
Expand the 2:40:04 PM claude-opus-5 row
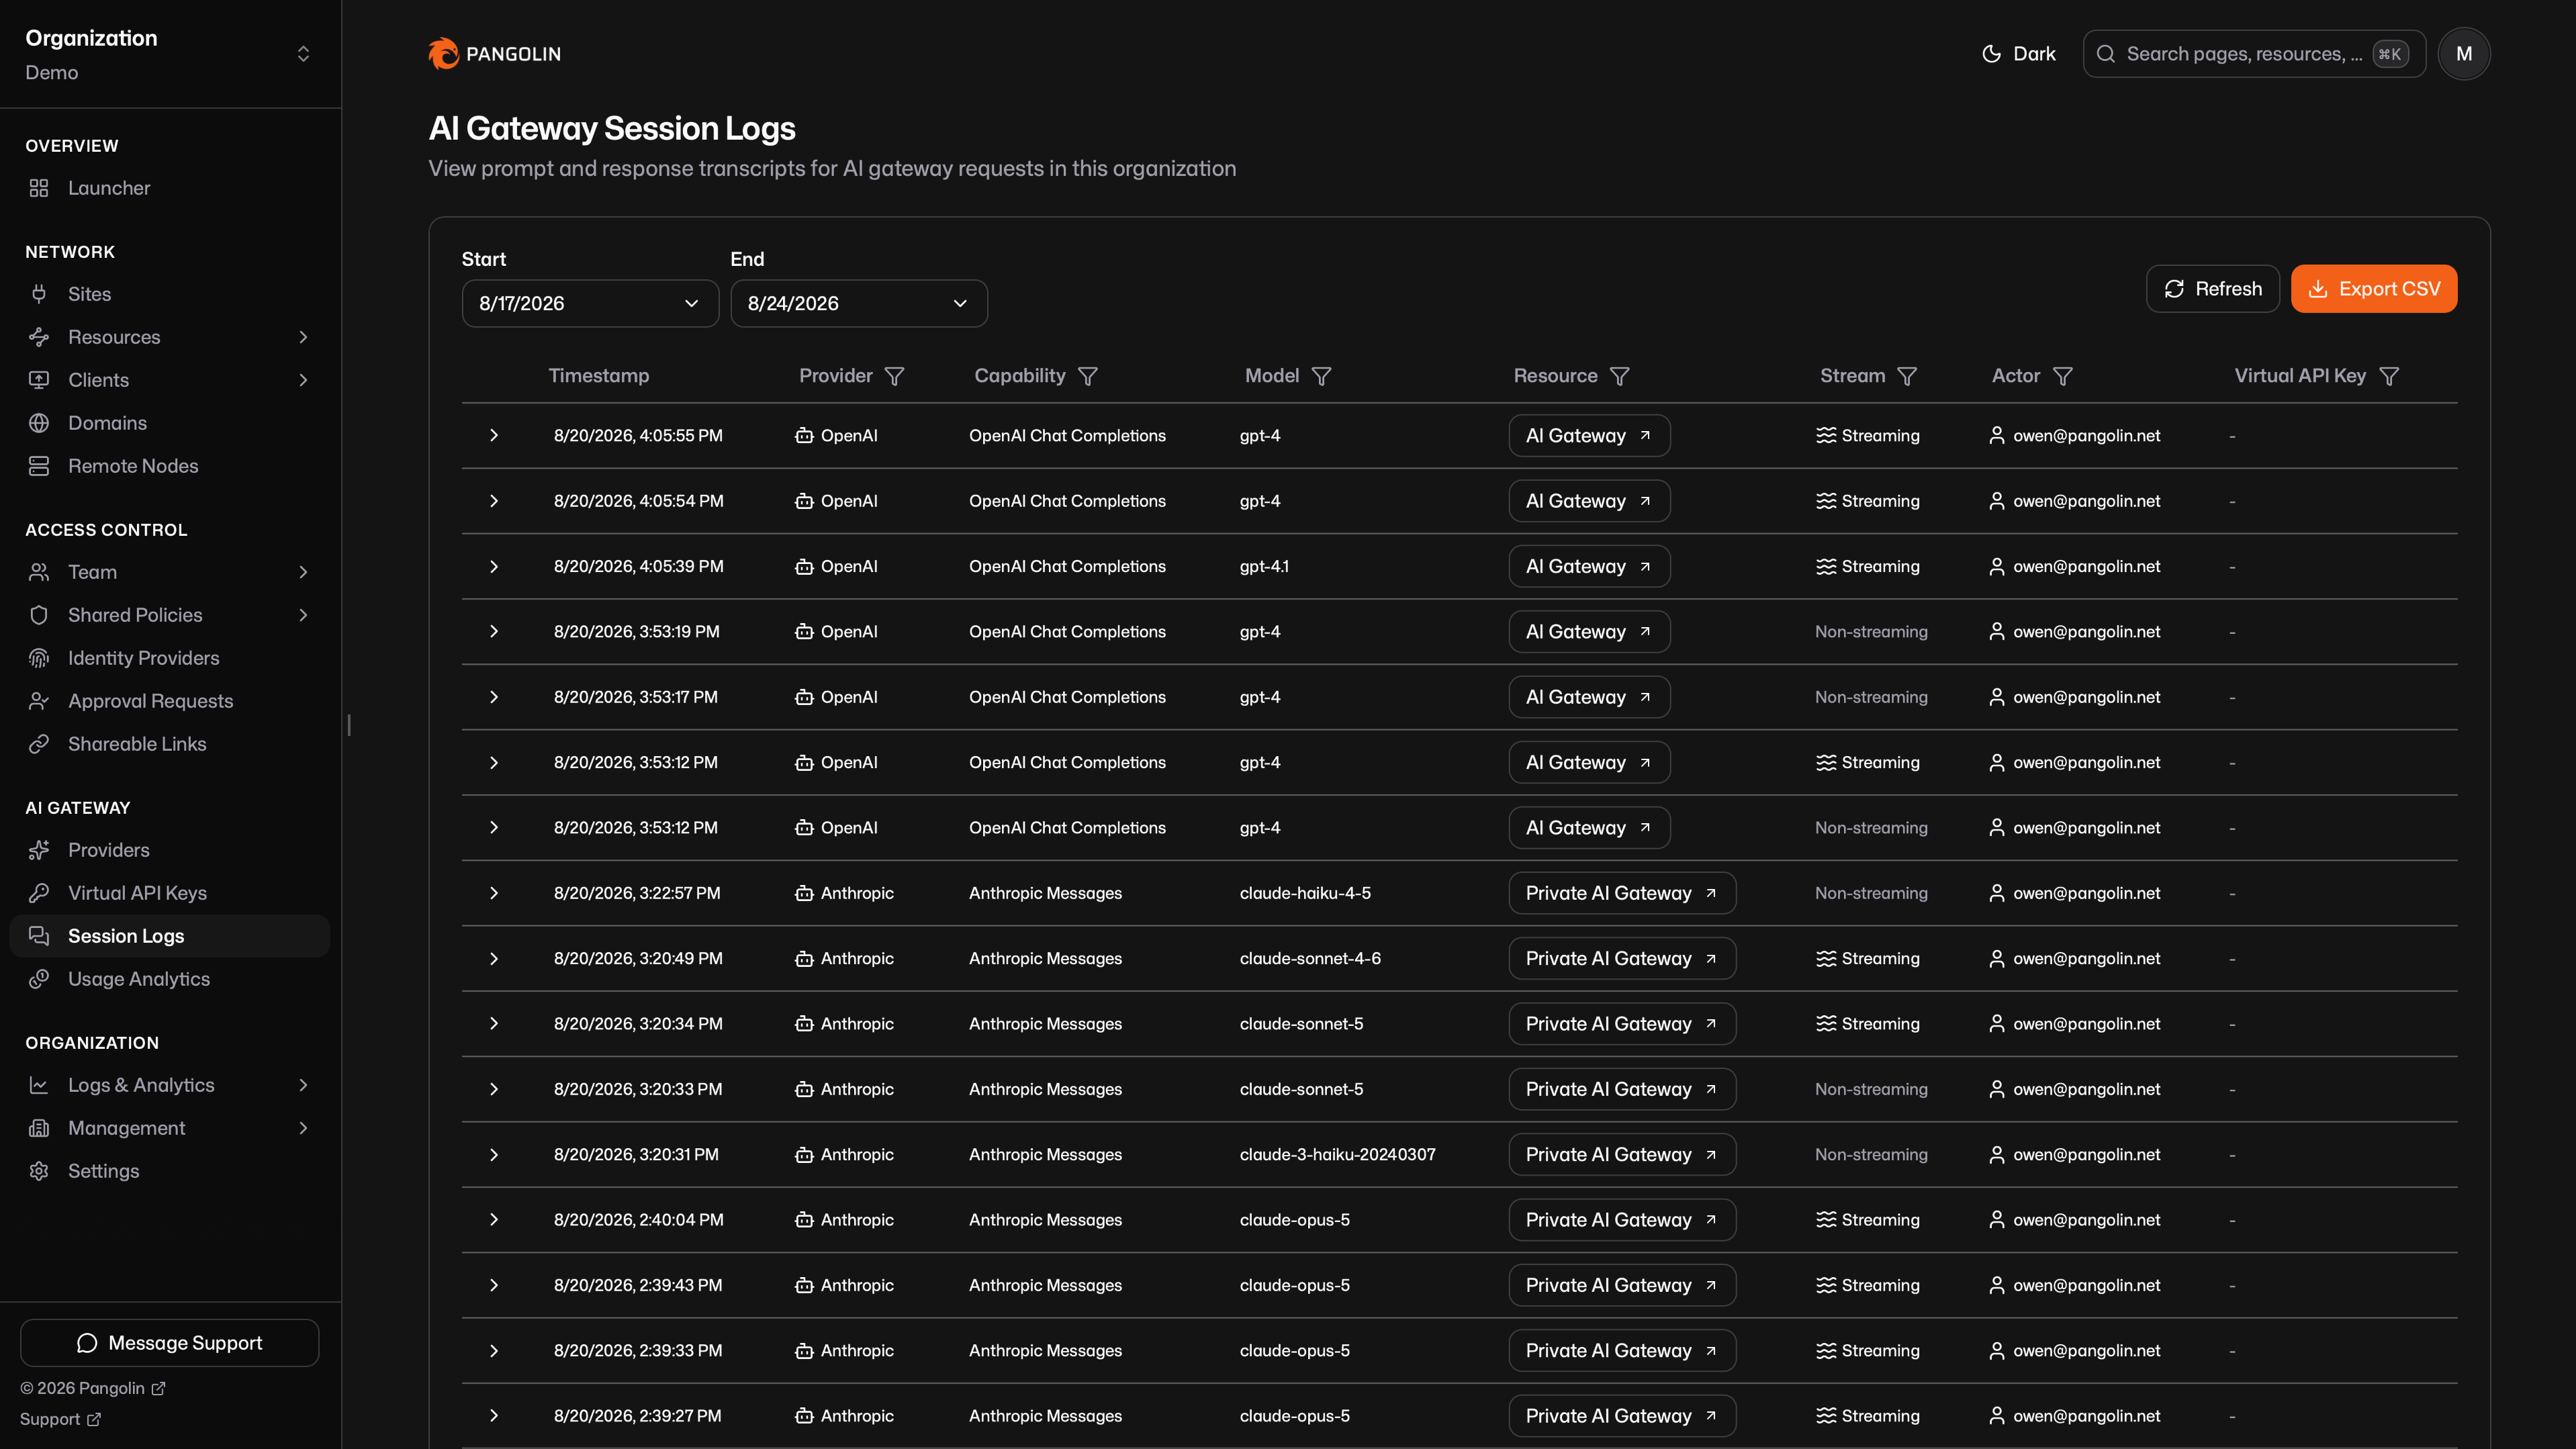tap(494, 1220)
